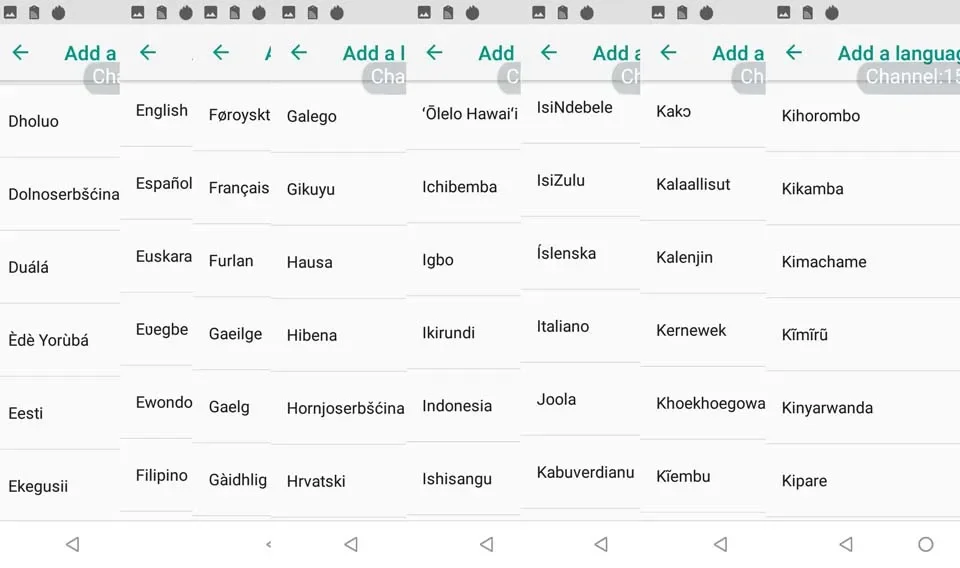
Task: Choose Indonesia language entry
Action: tap(463, 406)
